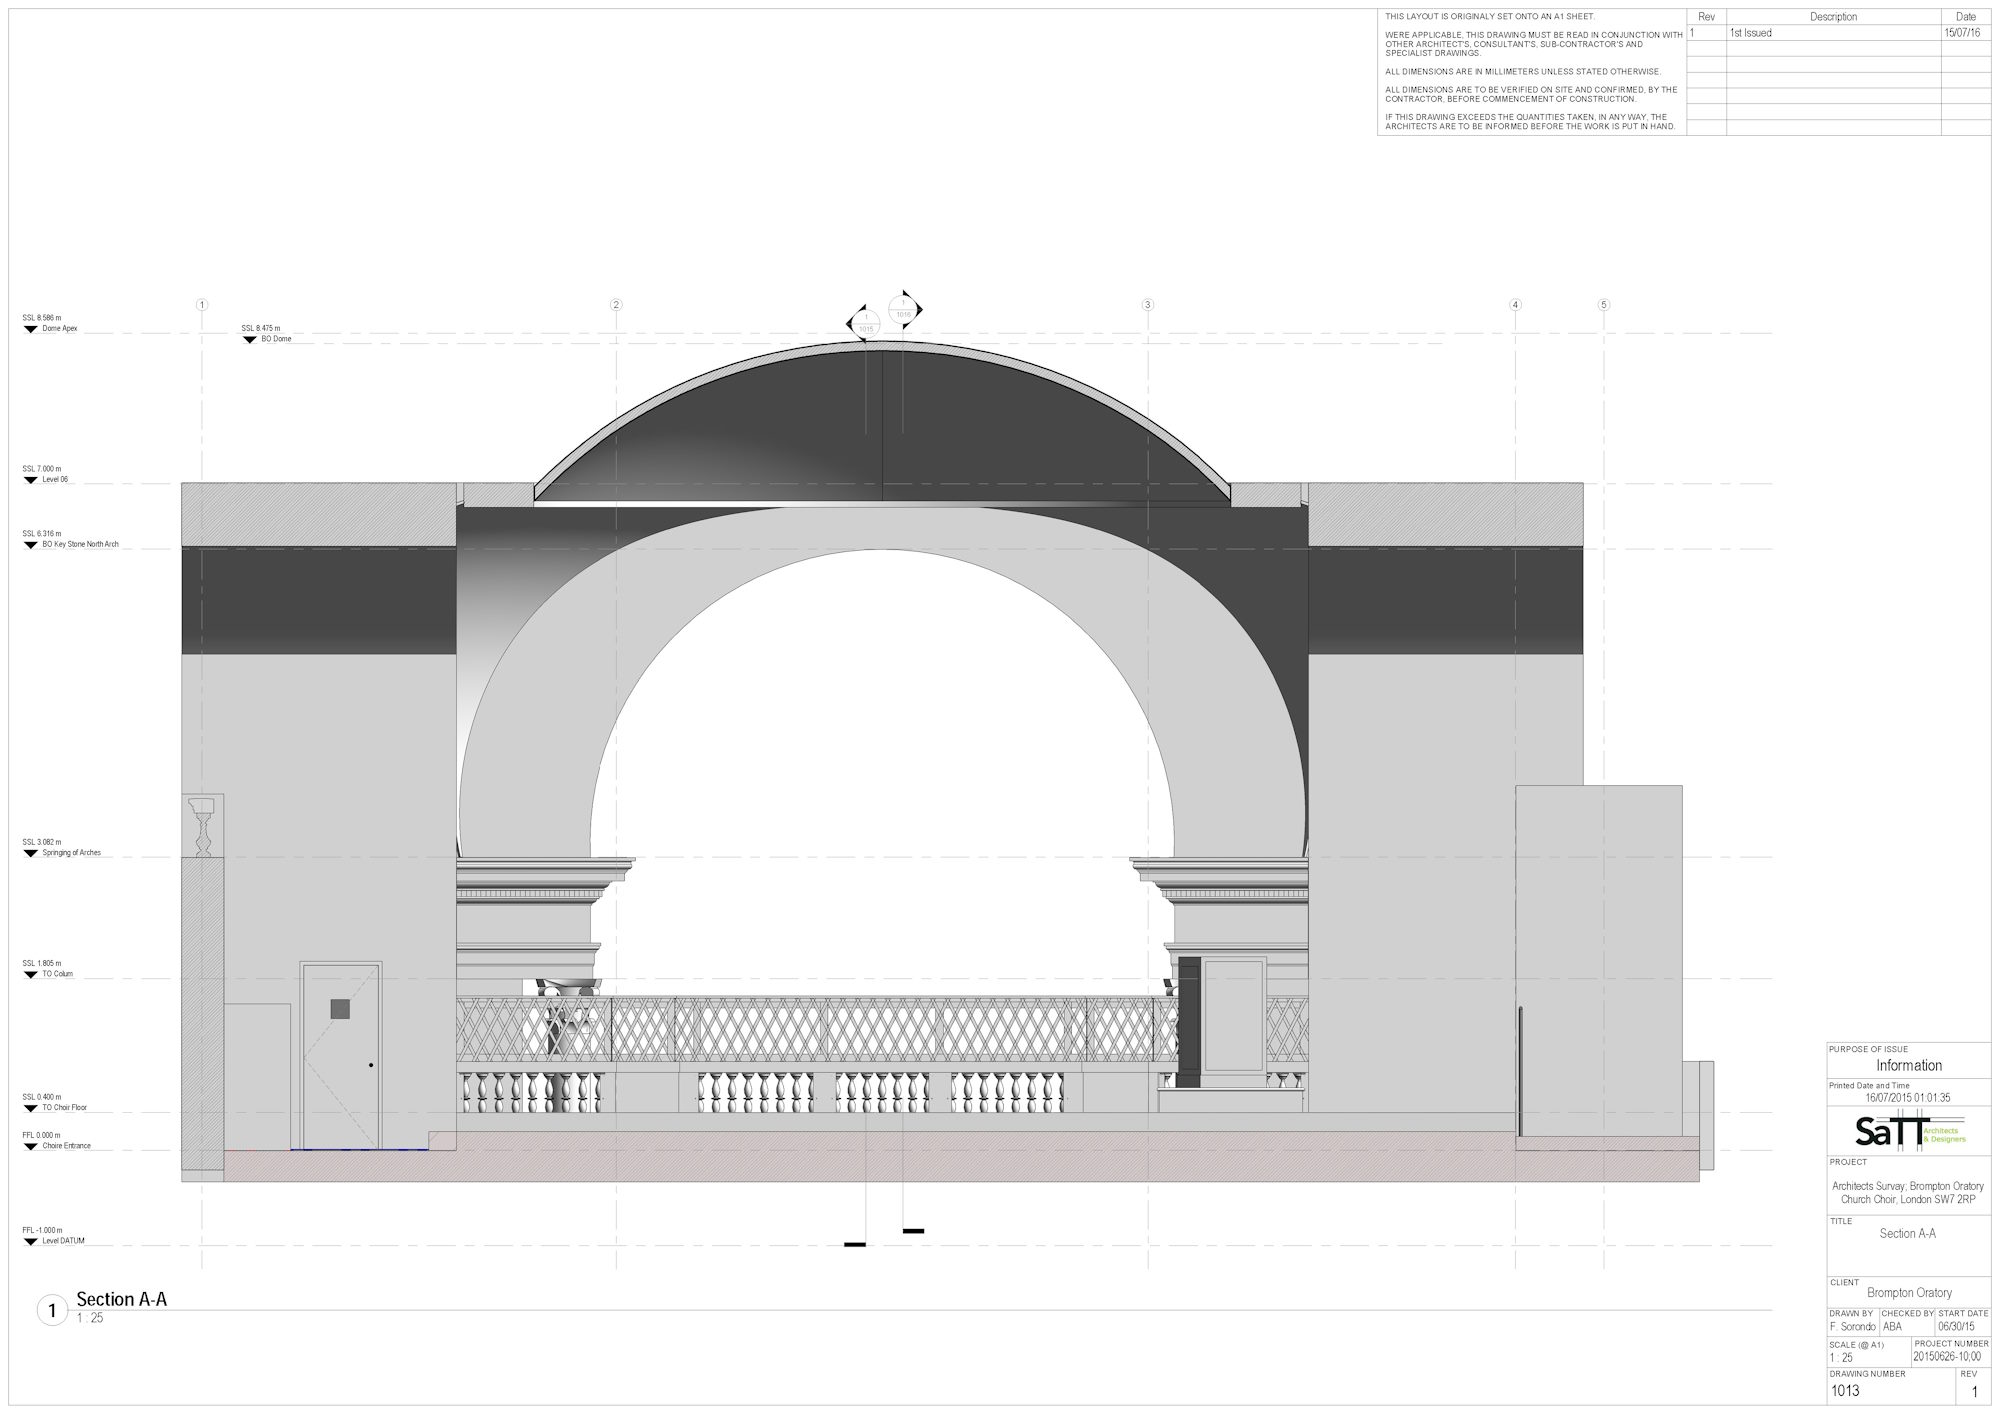This screenshot has width=2000, height=1413.
Task: Click the Level DATUM triangle marker
Action: 30,1242
